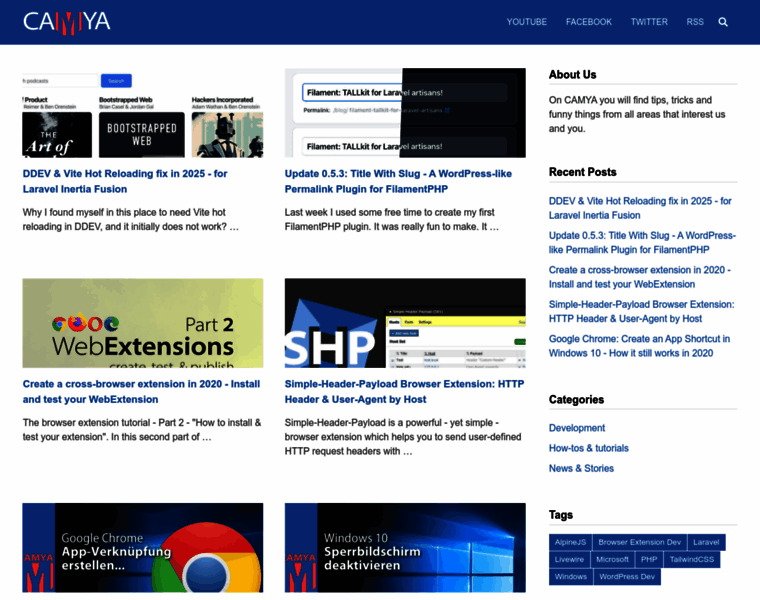This screenshot has width=760, height=600.
Task: Open main post title Update 0.5.3 Title With Slug
Action: 398,181
